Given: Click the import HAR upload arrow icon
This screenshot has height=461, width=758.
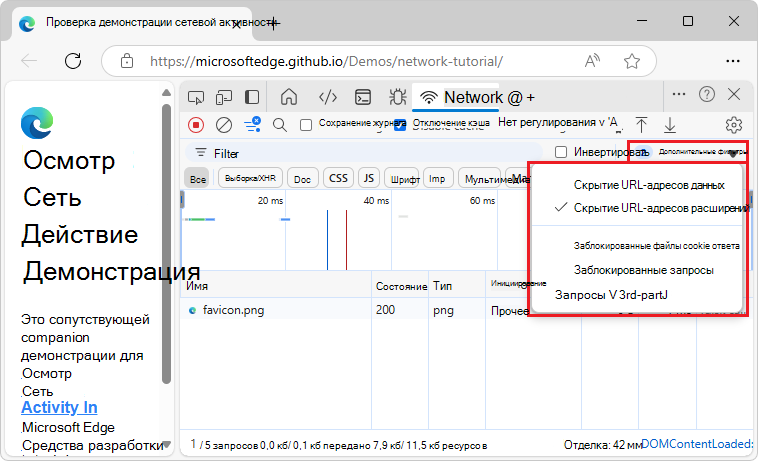Looking at the screenshot, I should click(641, 125).
